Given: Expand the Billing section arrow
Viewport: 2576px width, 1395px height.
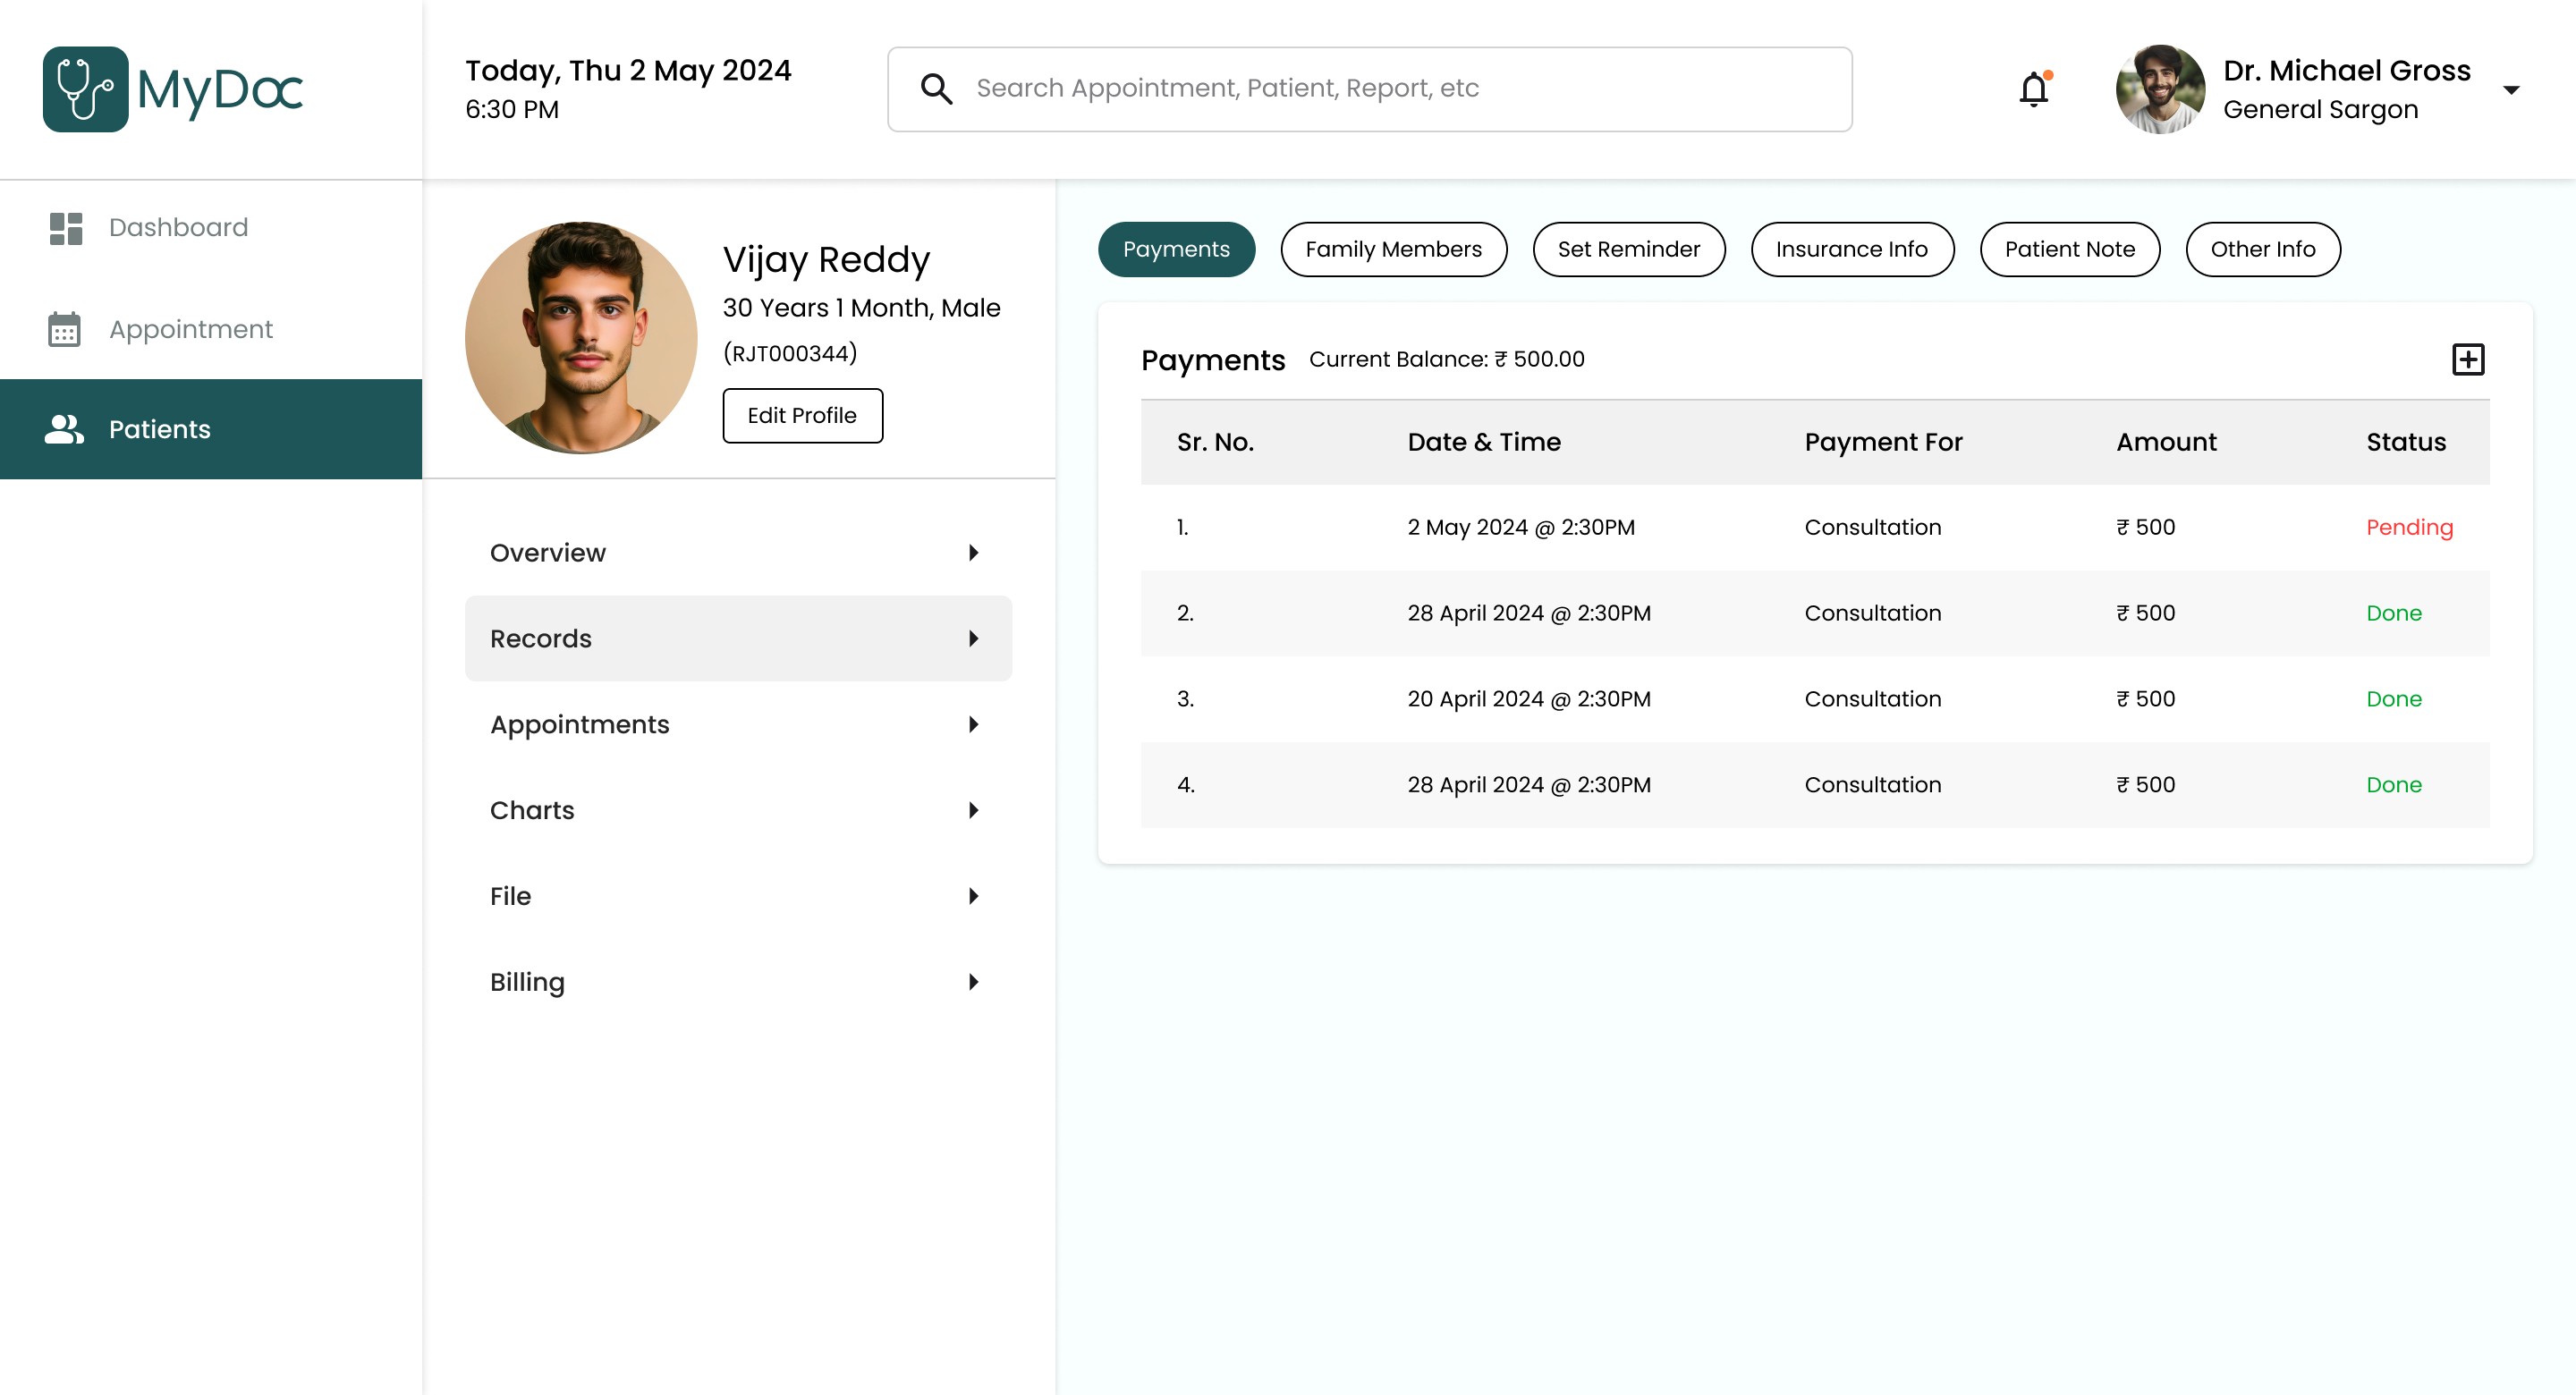Looking at the screenshot, I should pos(973,982).
